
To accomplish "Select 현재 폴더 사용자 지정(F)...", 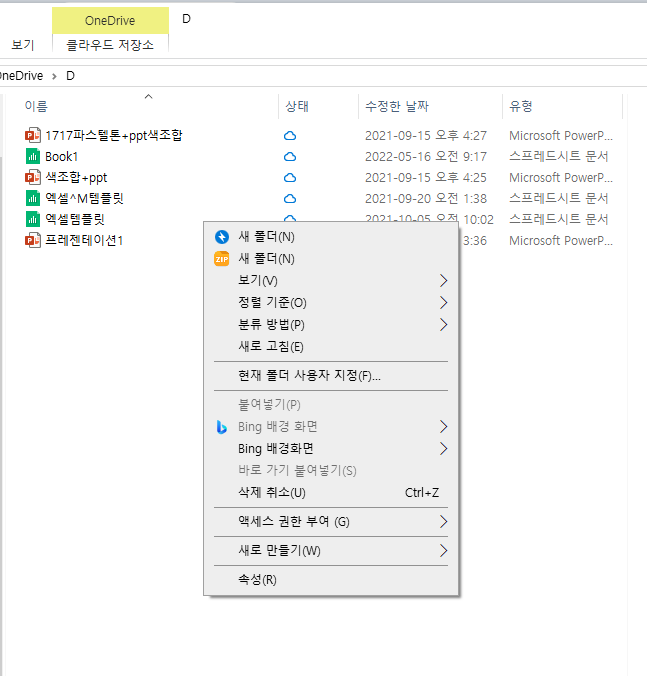I will tap(331, 376).
